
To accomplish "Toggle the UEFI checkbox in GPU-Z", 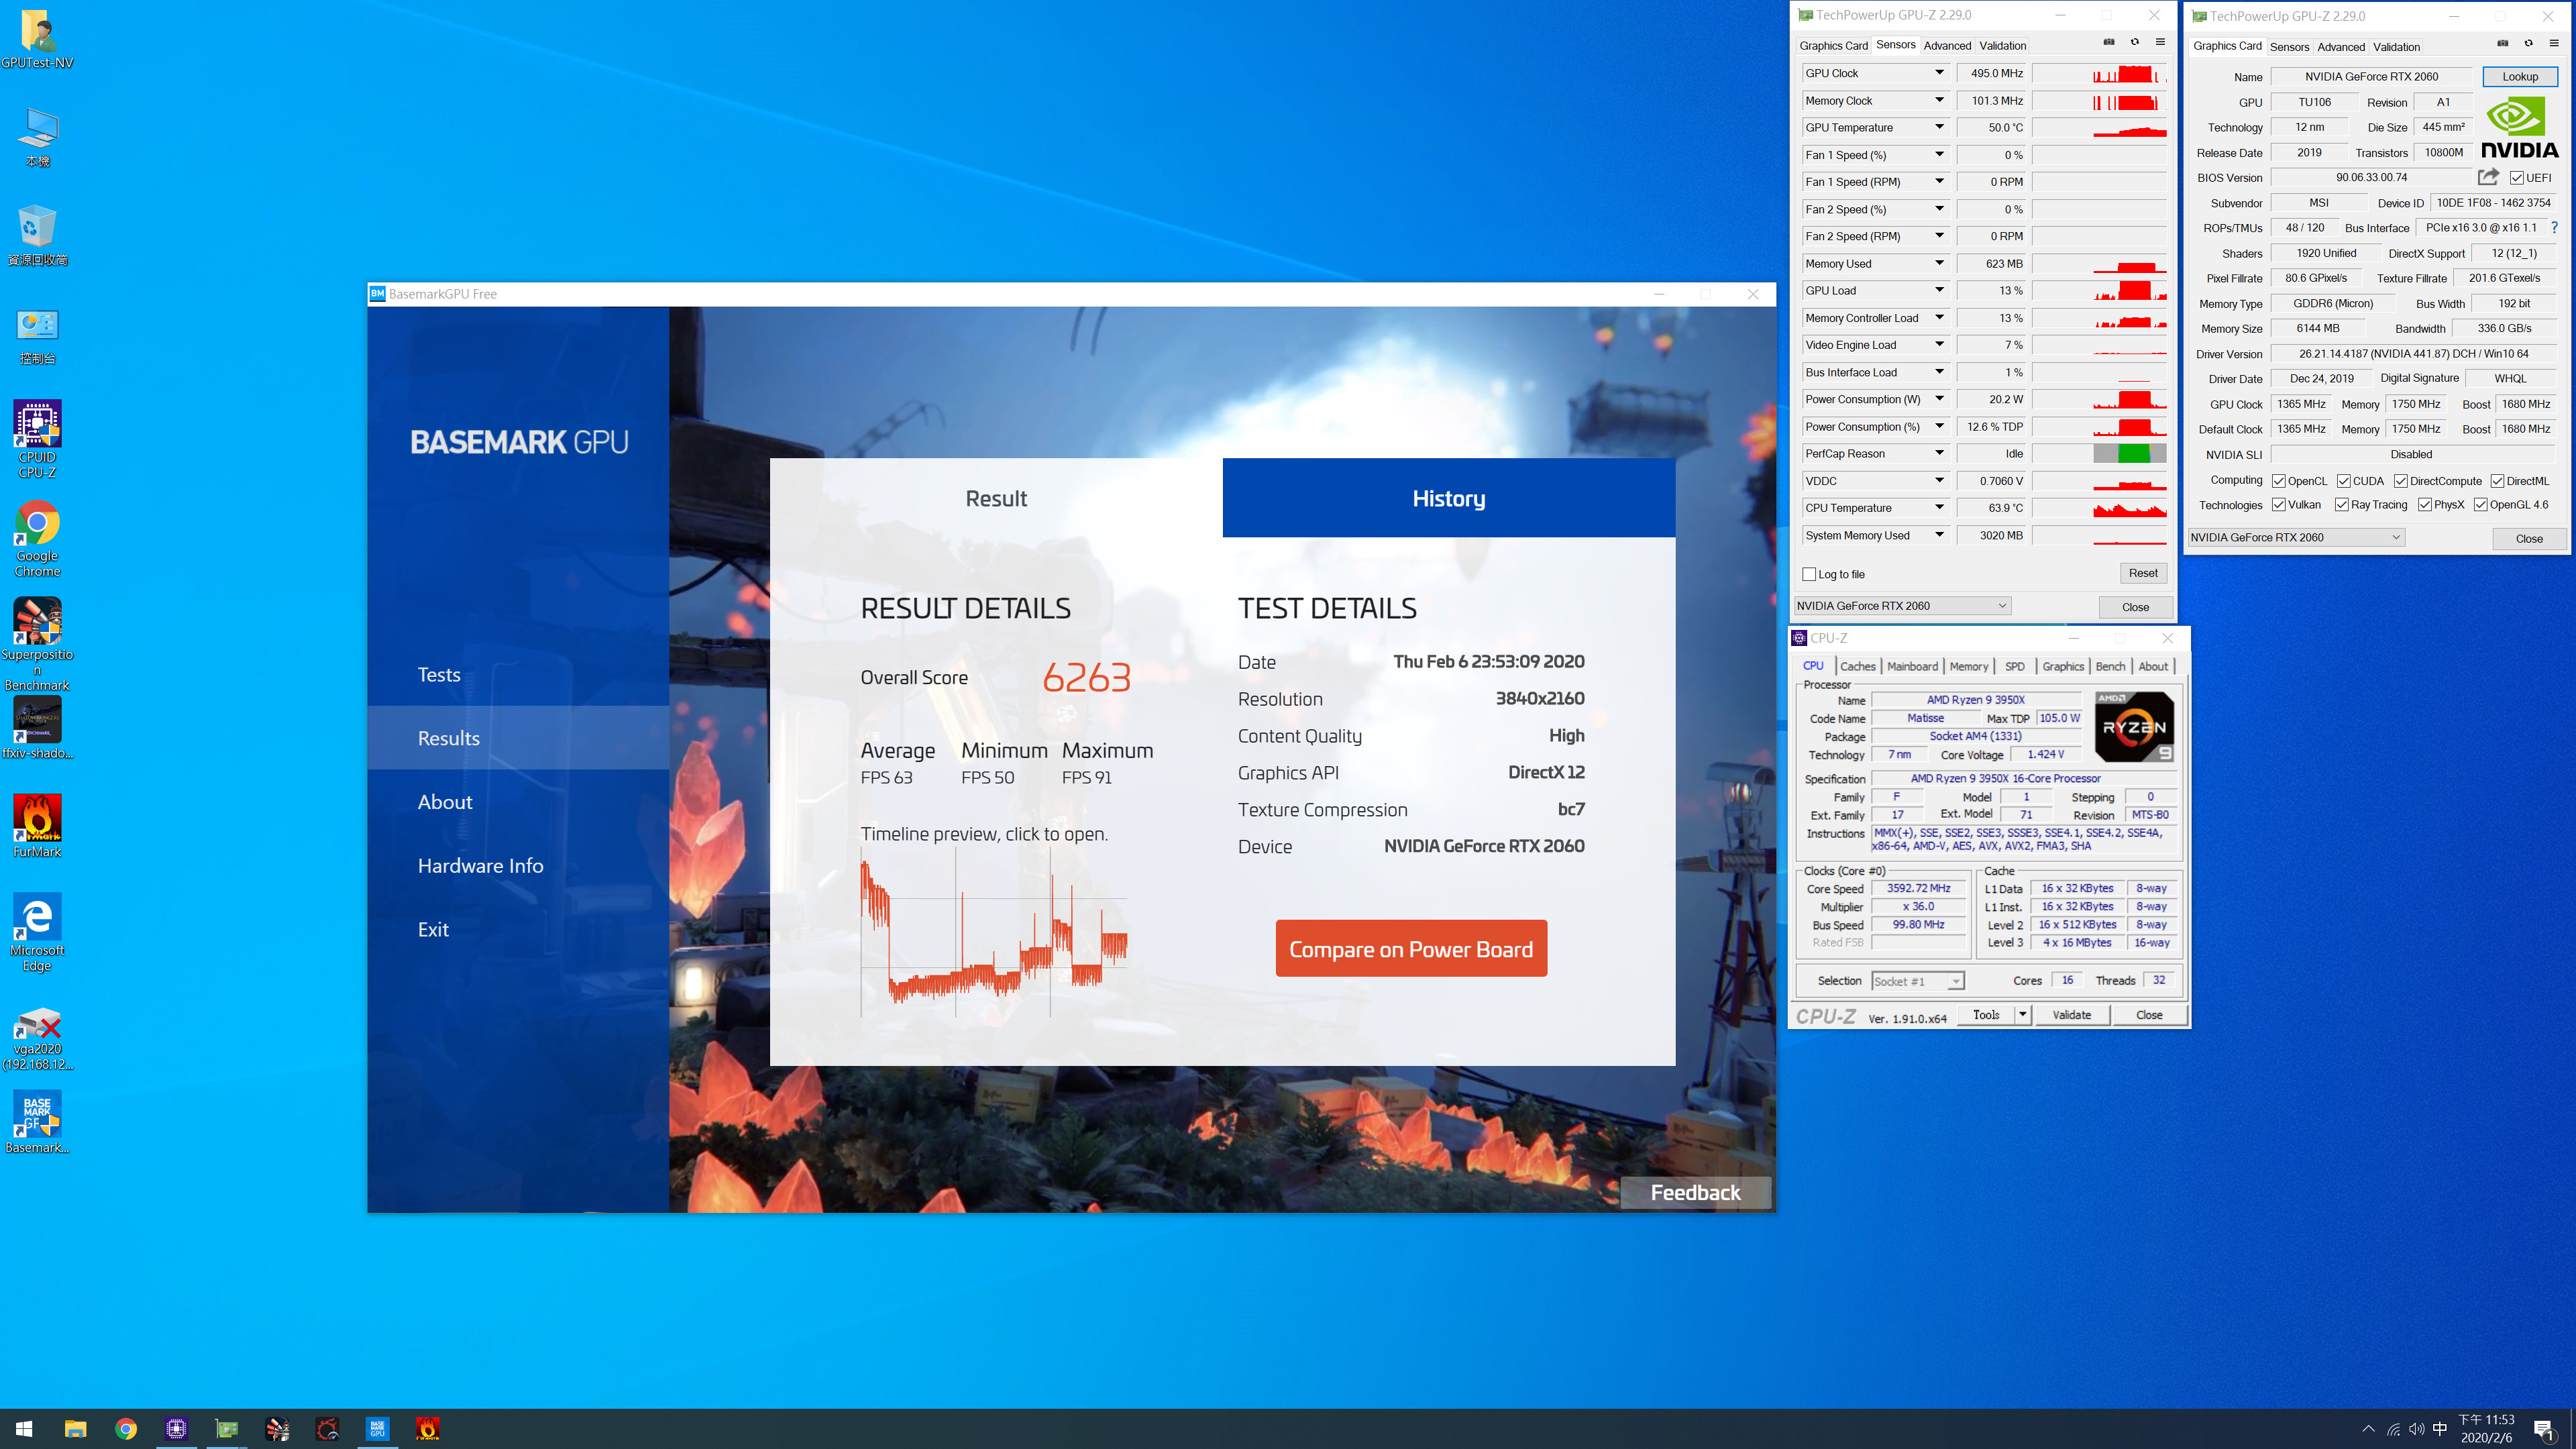I will (x=2516, y=178).
